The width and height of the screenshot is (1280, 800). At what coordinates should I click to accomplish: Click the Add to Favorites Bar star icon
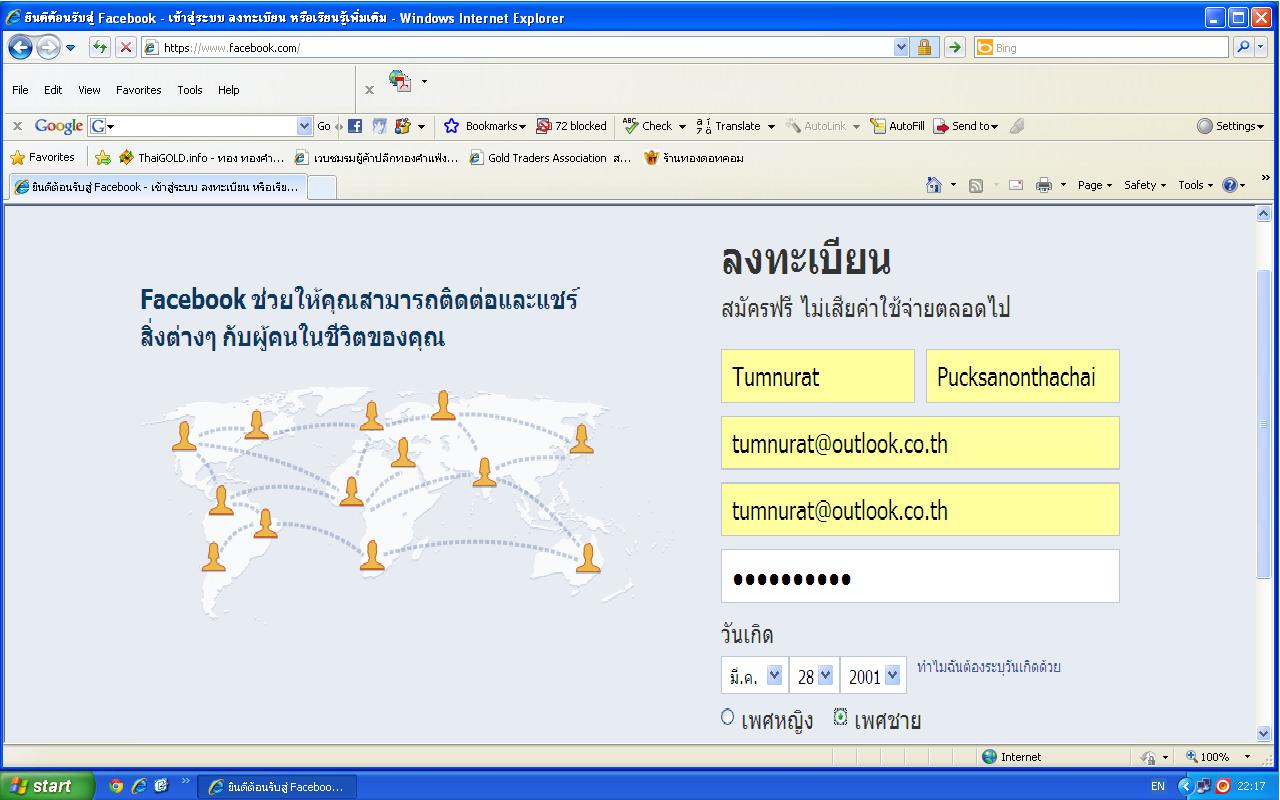102,157
